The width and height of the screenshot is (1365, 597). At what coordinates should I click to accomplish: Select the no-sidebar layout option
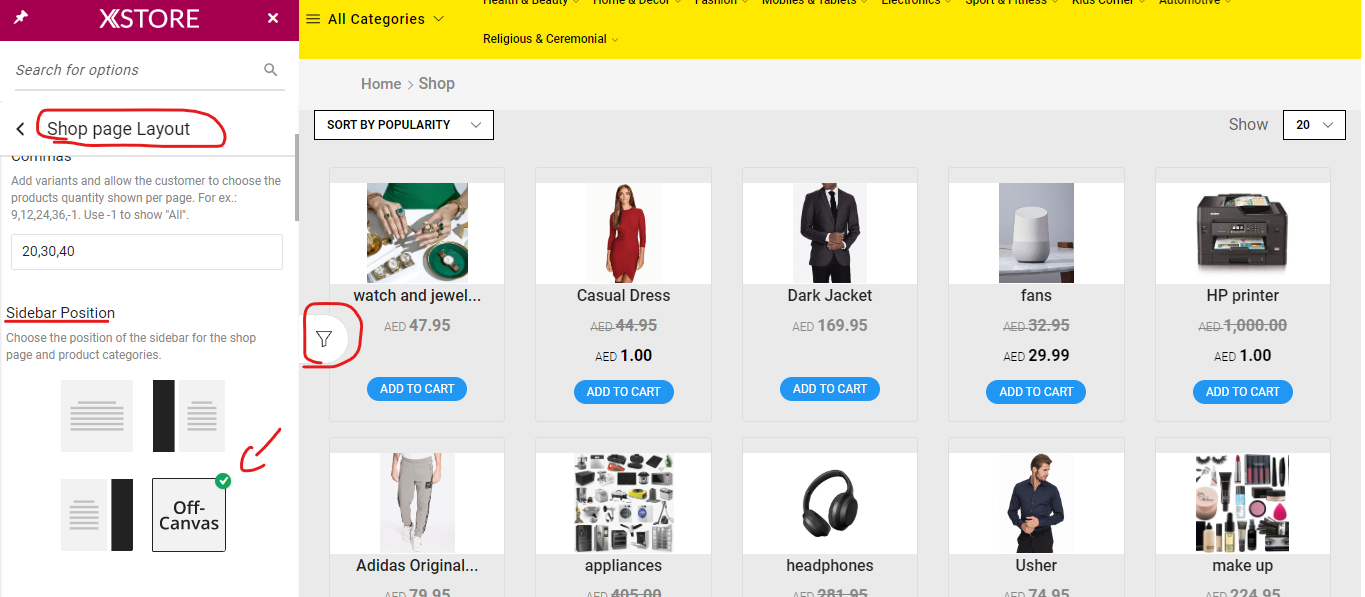pos(97,416)
